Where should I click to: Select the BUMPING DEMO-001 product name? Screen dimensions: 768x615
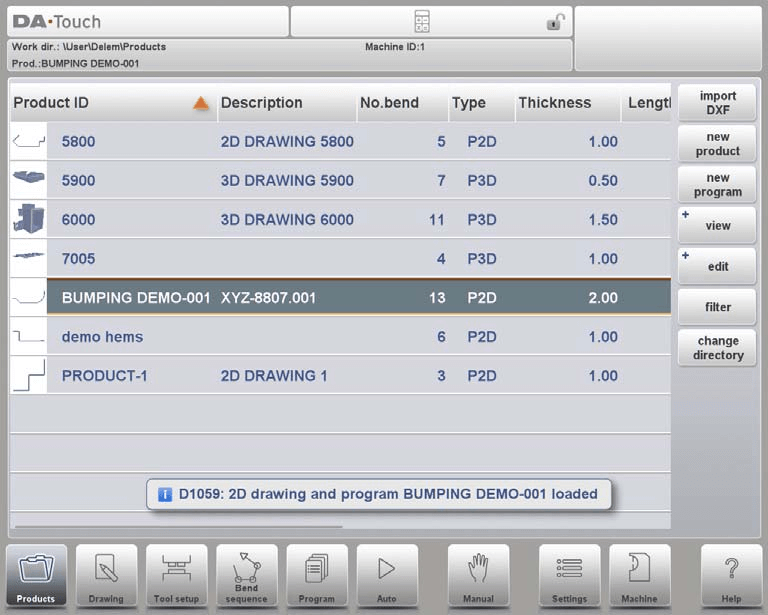(136, 298)
